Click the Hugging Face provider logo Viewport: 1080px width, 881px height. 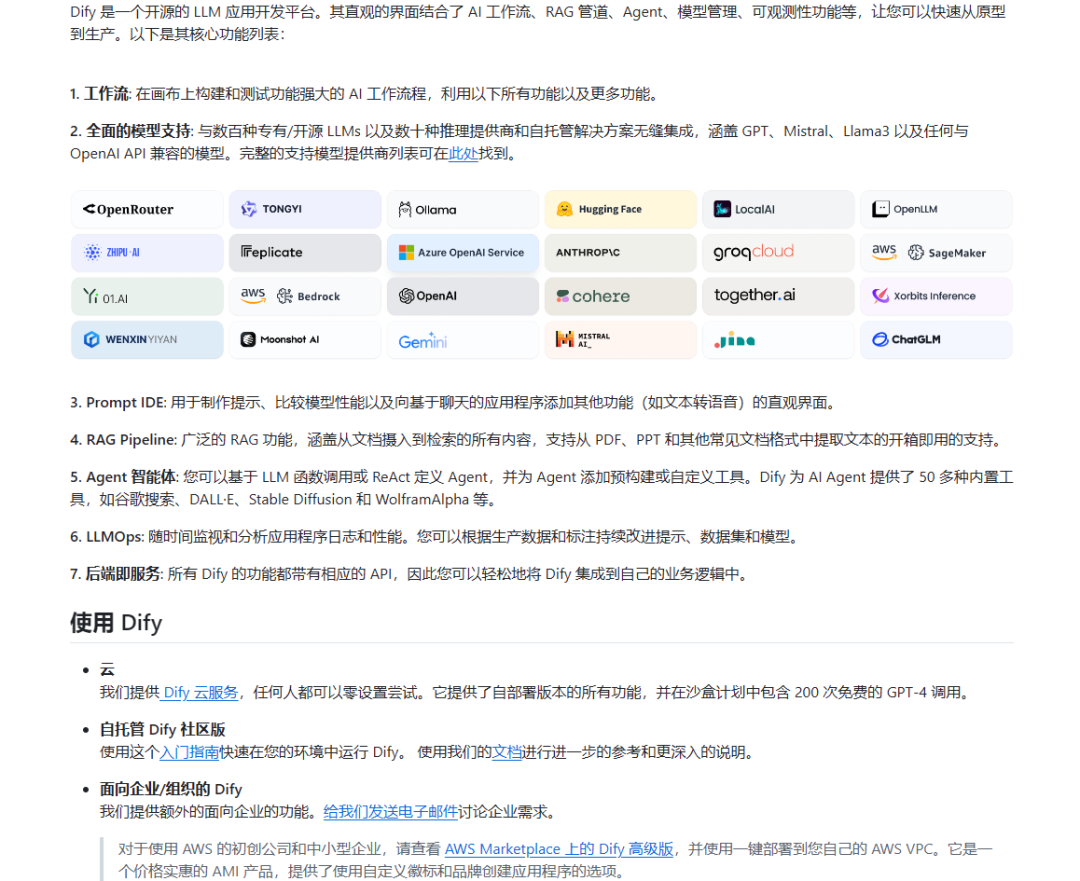coord(620,209)
